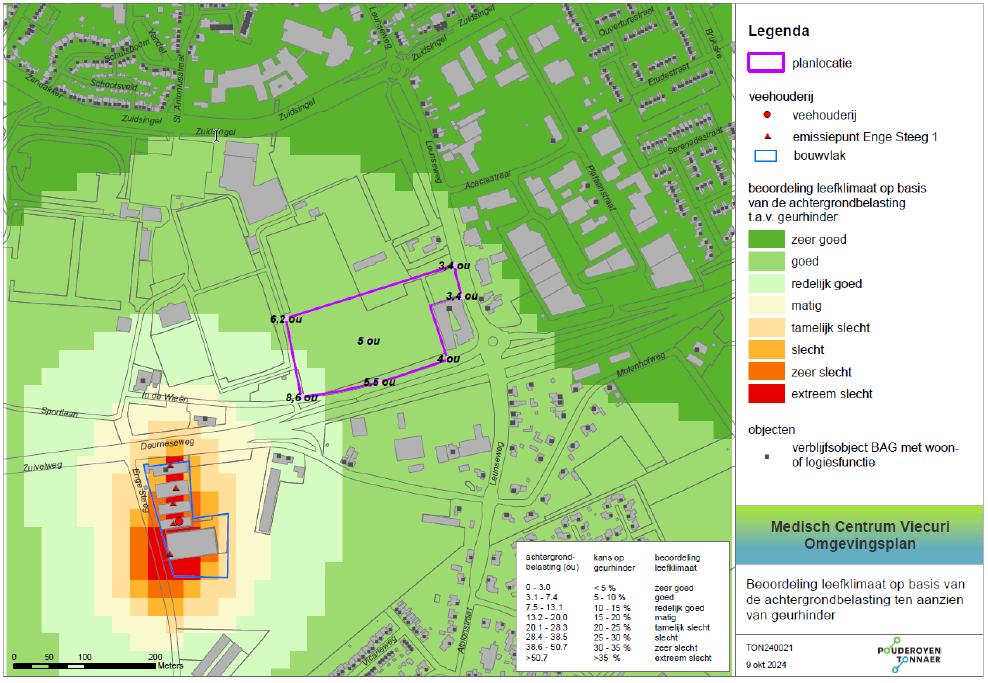
Task: Click the '8,6 ou' label on map
Action: 301,397
